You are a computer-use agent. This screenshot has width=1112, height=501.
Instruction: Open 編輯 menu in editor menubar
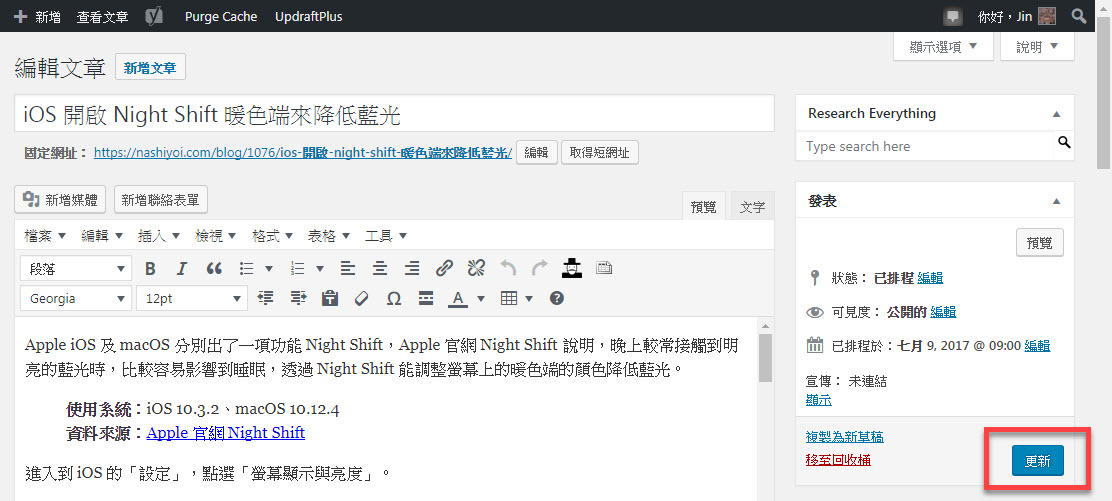[x=102, y=236]
